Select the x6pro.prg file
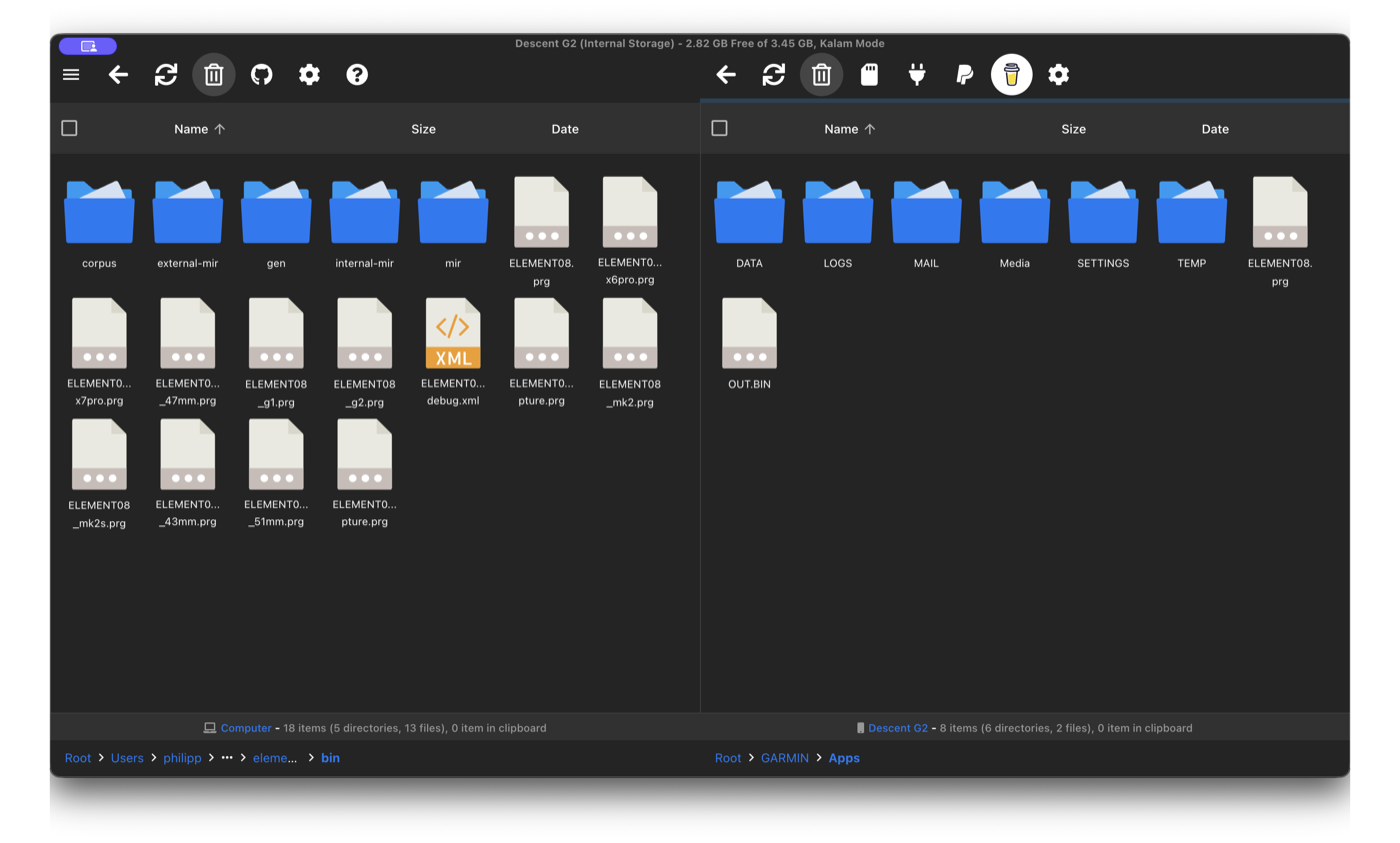The height and width of the screenshot is (843, 1400). pyautogui.click(x=630, y=232)
